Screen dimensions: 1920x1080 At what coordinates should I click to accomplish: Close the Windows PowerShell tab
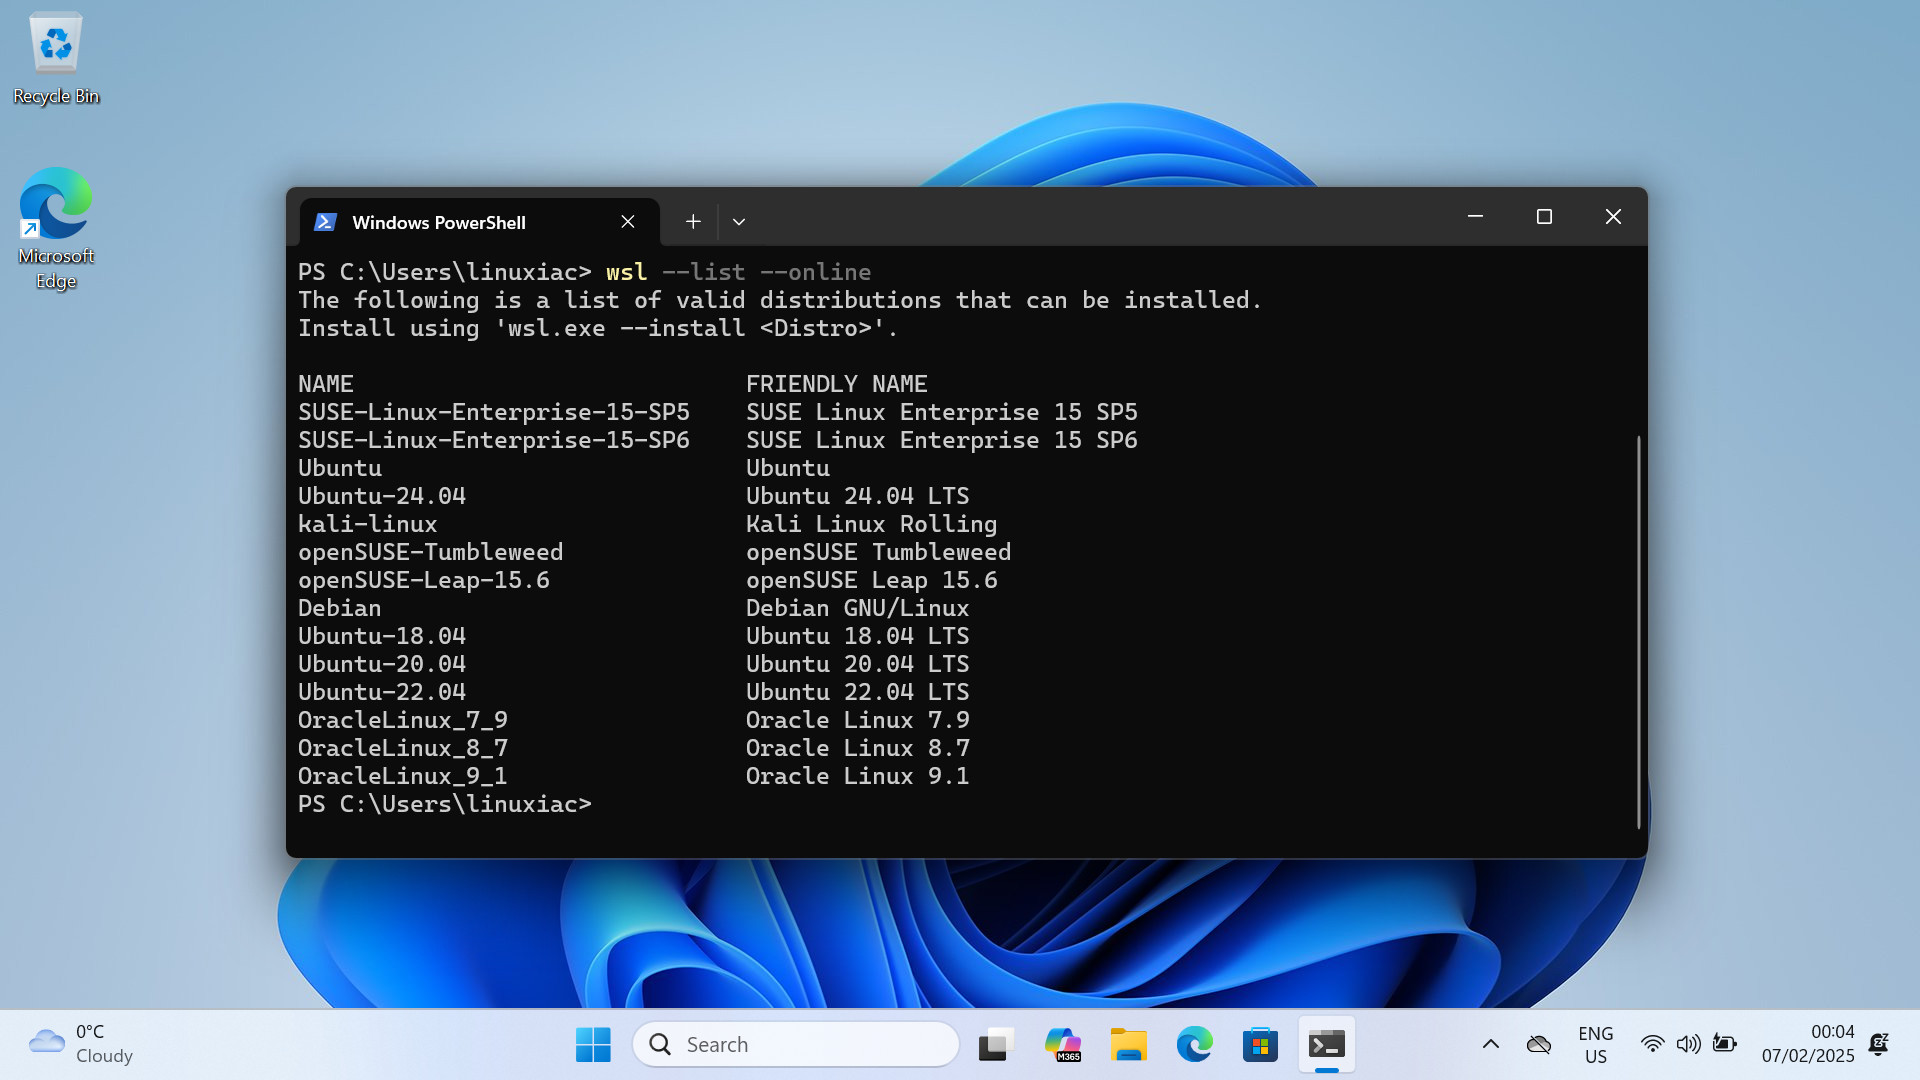pyautogui.click(x=628, y=222)
